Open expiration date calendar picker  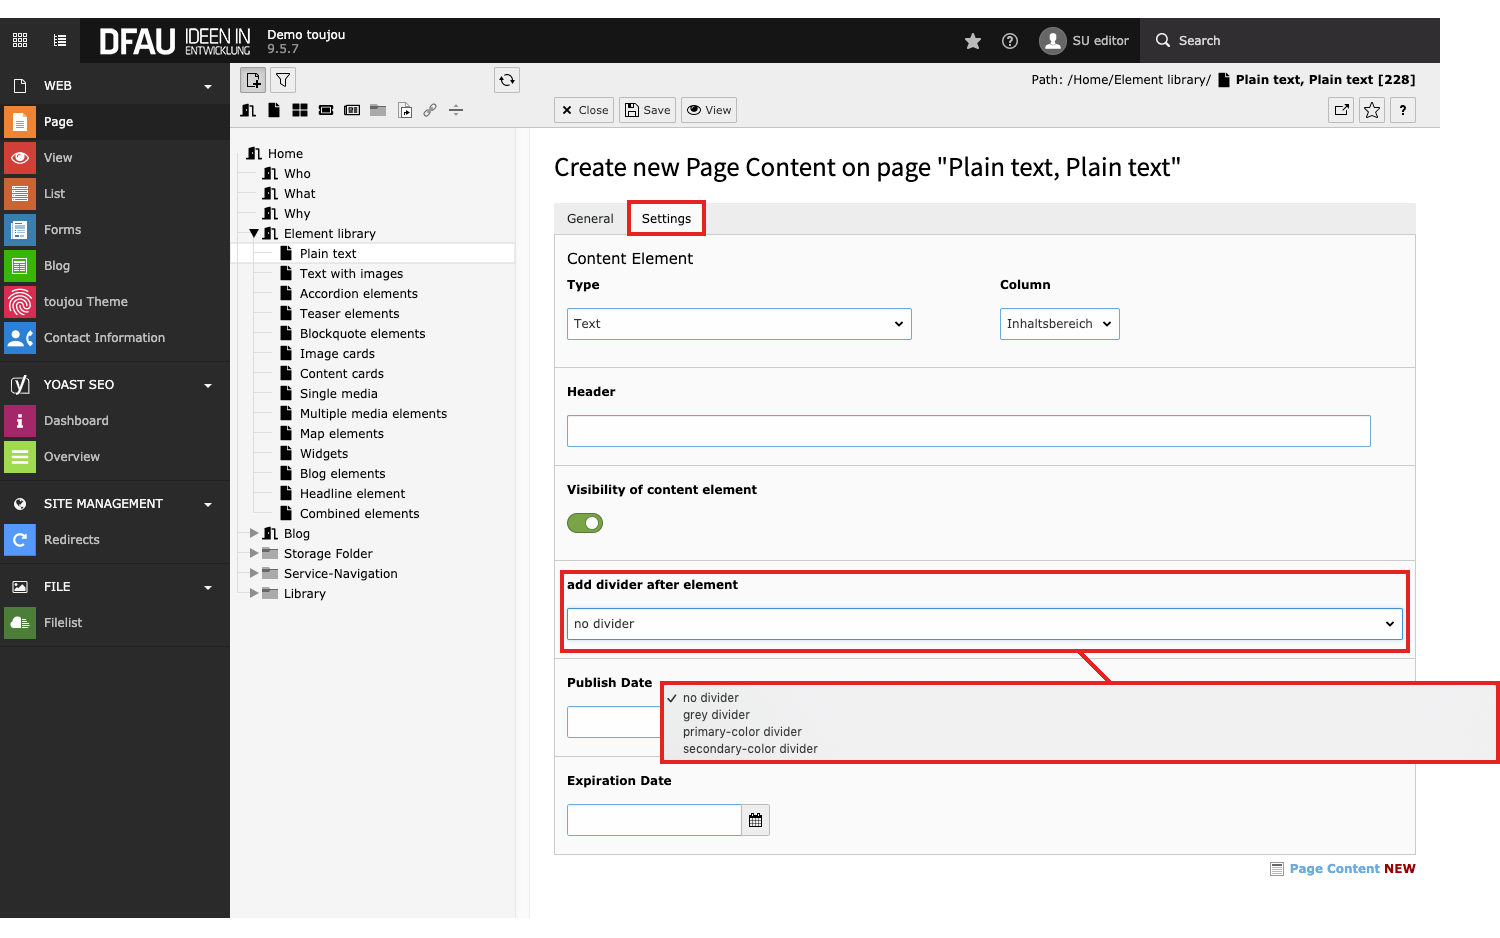tap(755, 820)
